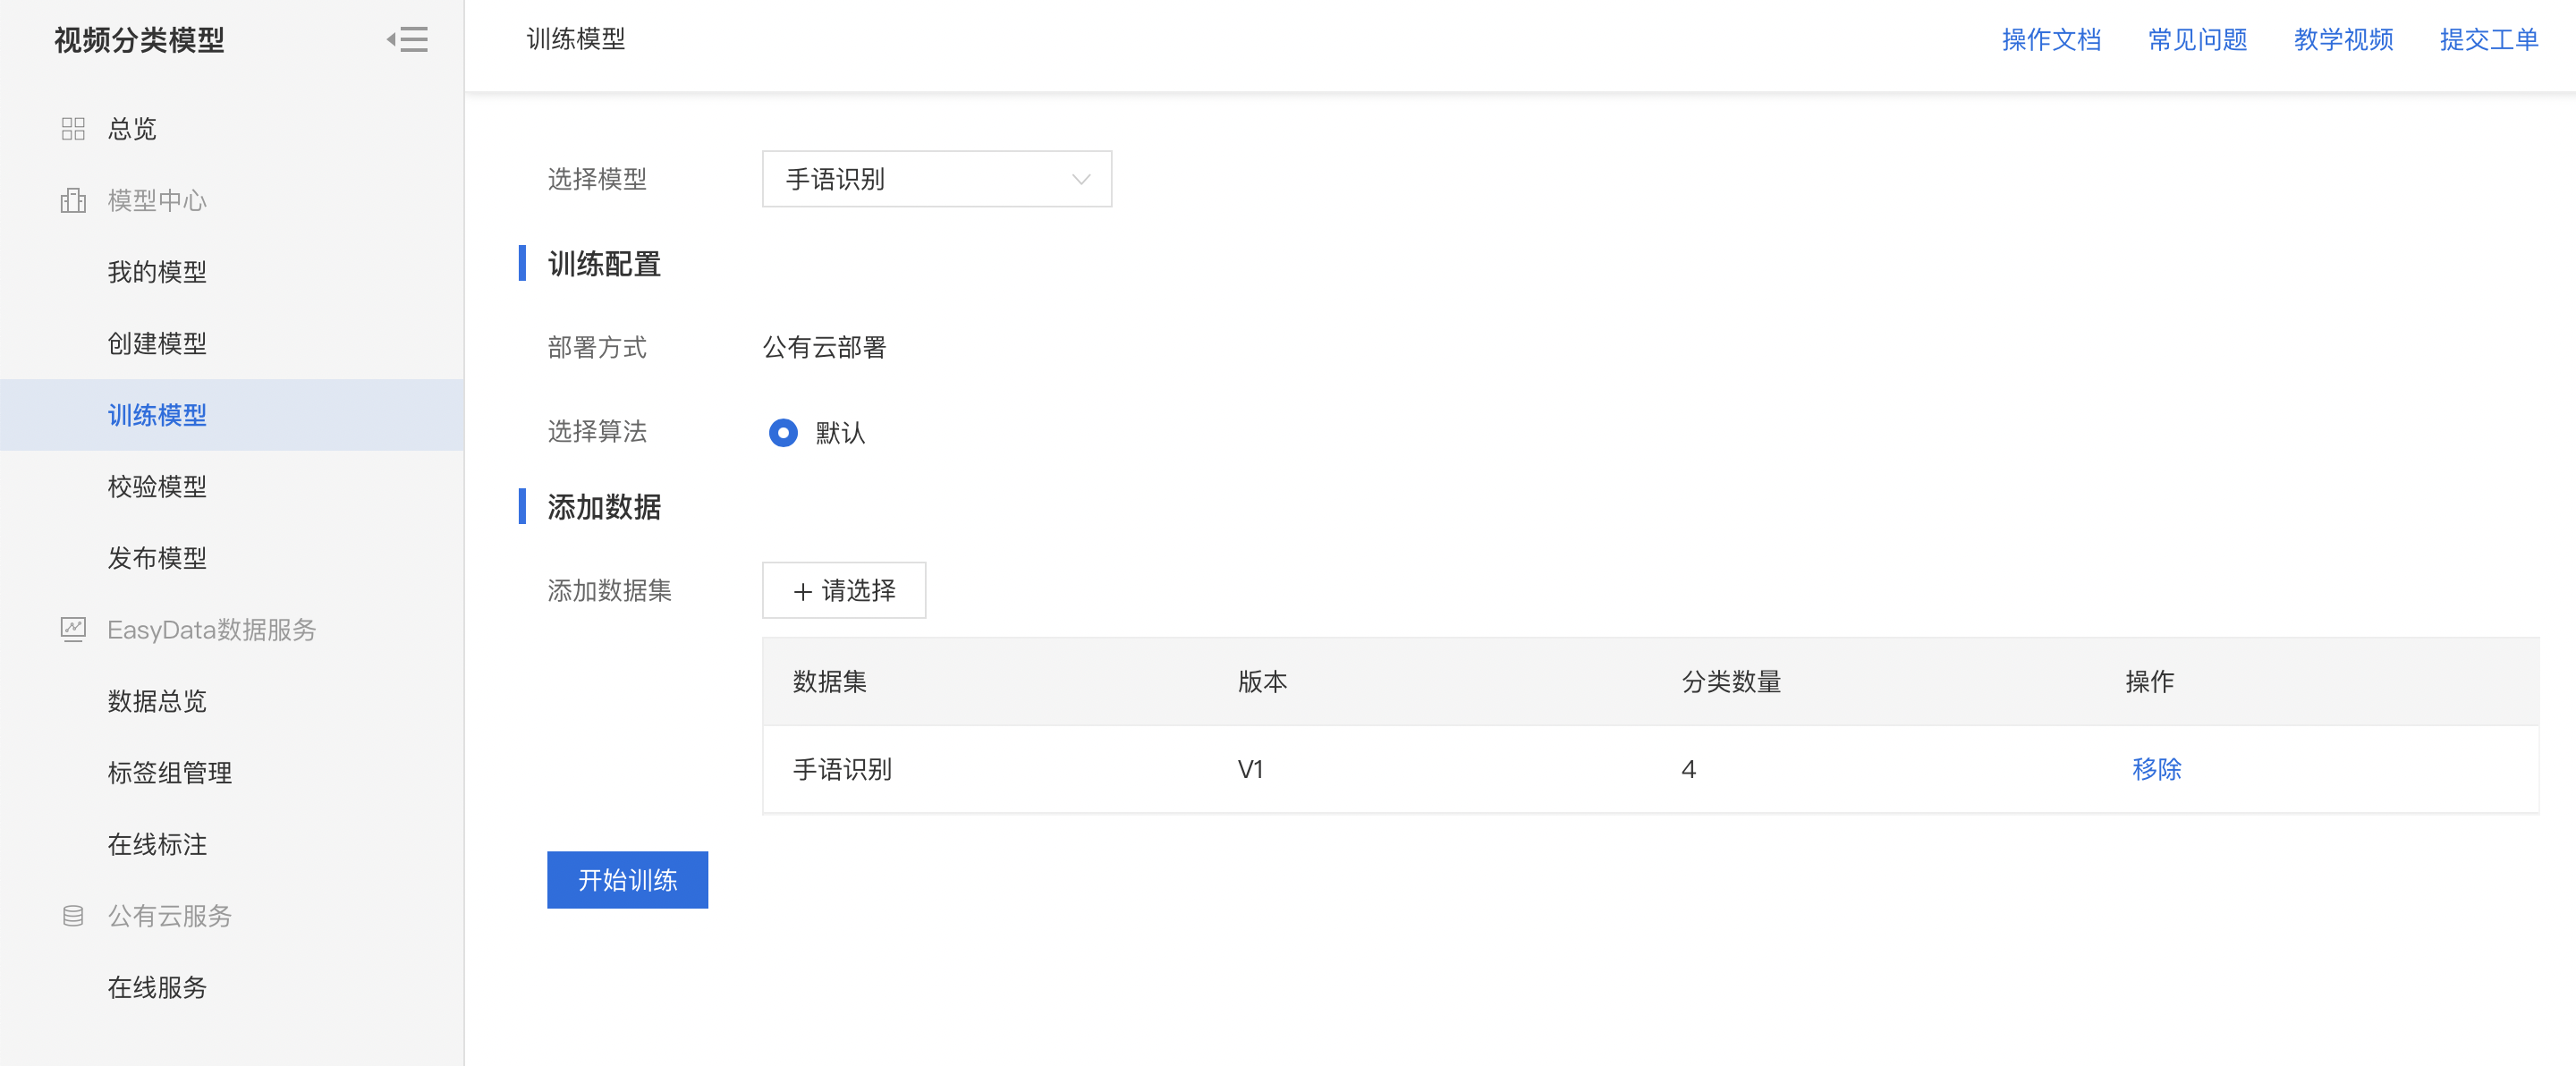
Task: Click the EasyData数据服务 chart icon
Action: (73, 629)
